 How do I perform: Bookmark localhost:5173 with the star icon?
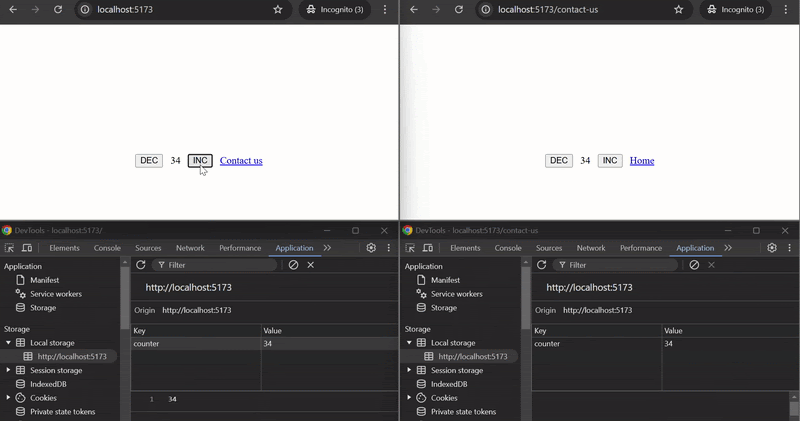tap(278, 9)
